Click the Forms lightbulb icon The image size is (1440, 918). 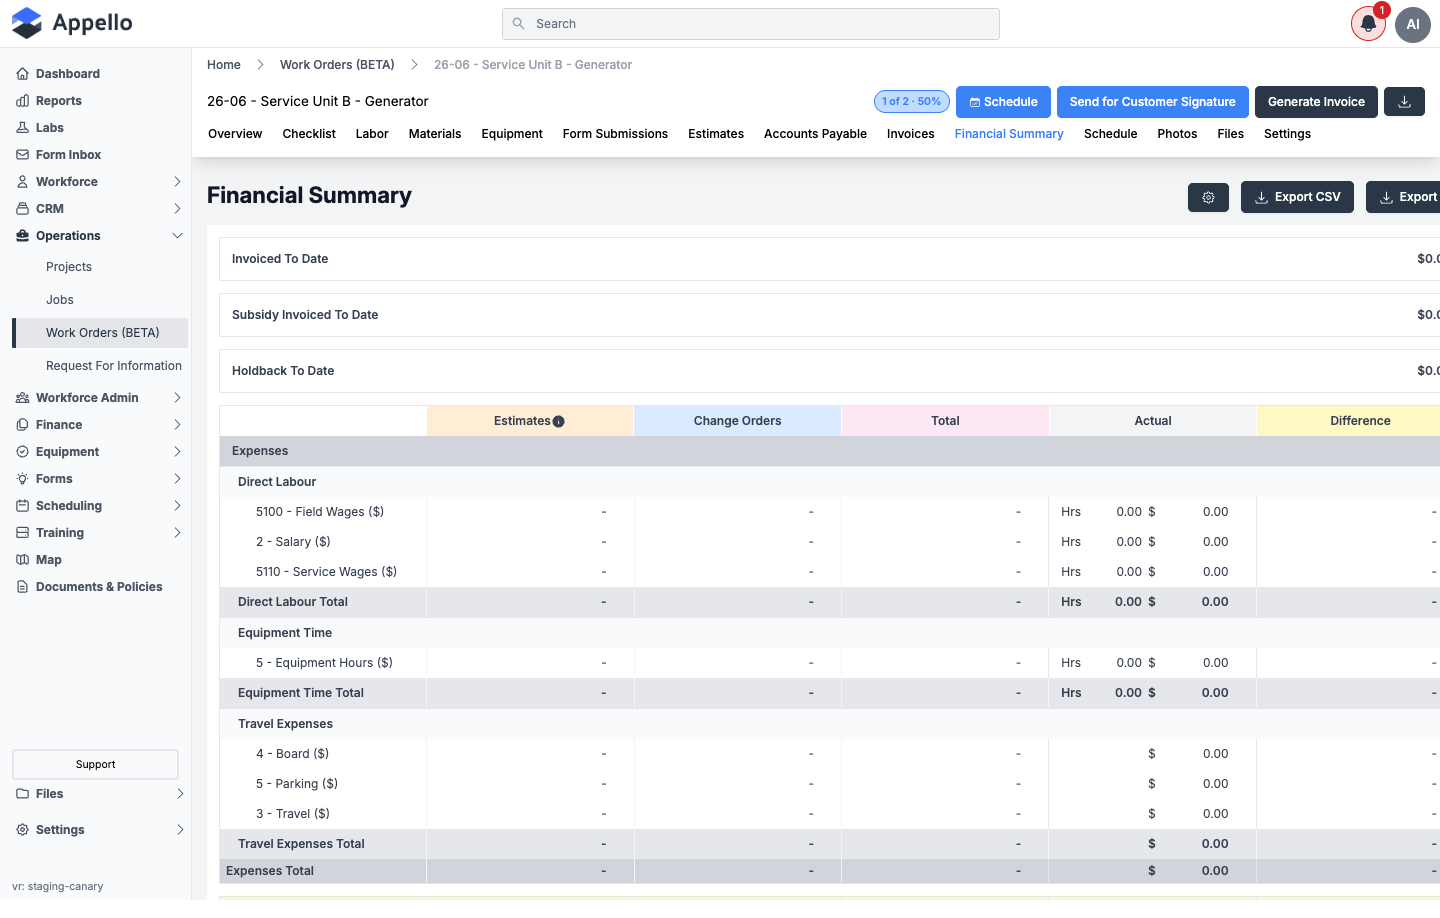pos(22,479)
